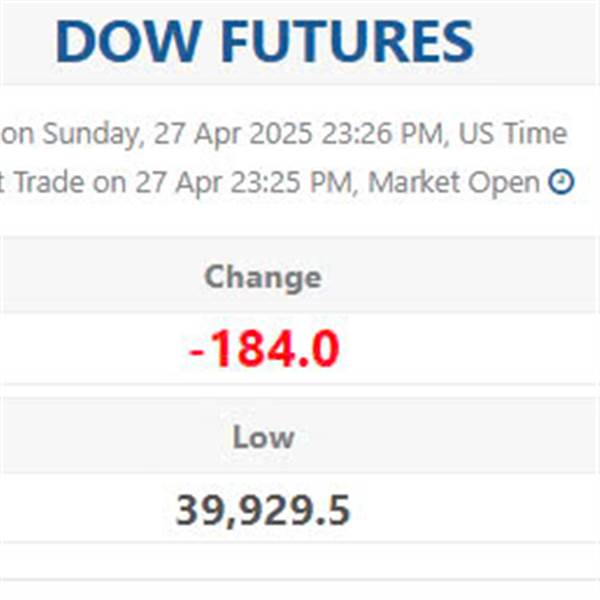Click the empty row below the Low value
Image resolution: width=600 pixels, height=600 pixels.
tap(300, 560)
